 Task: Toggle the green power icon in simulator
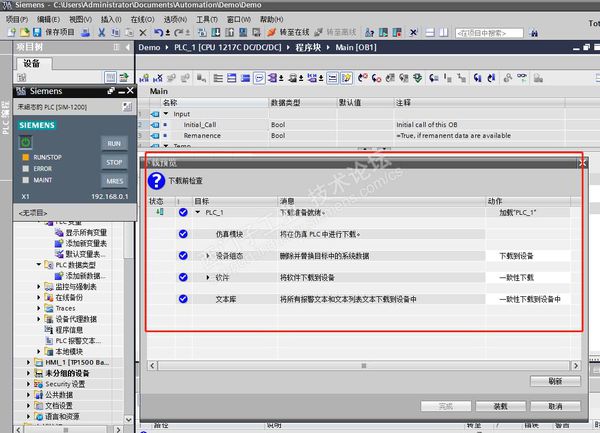26,143
